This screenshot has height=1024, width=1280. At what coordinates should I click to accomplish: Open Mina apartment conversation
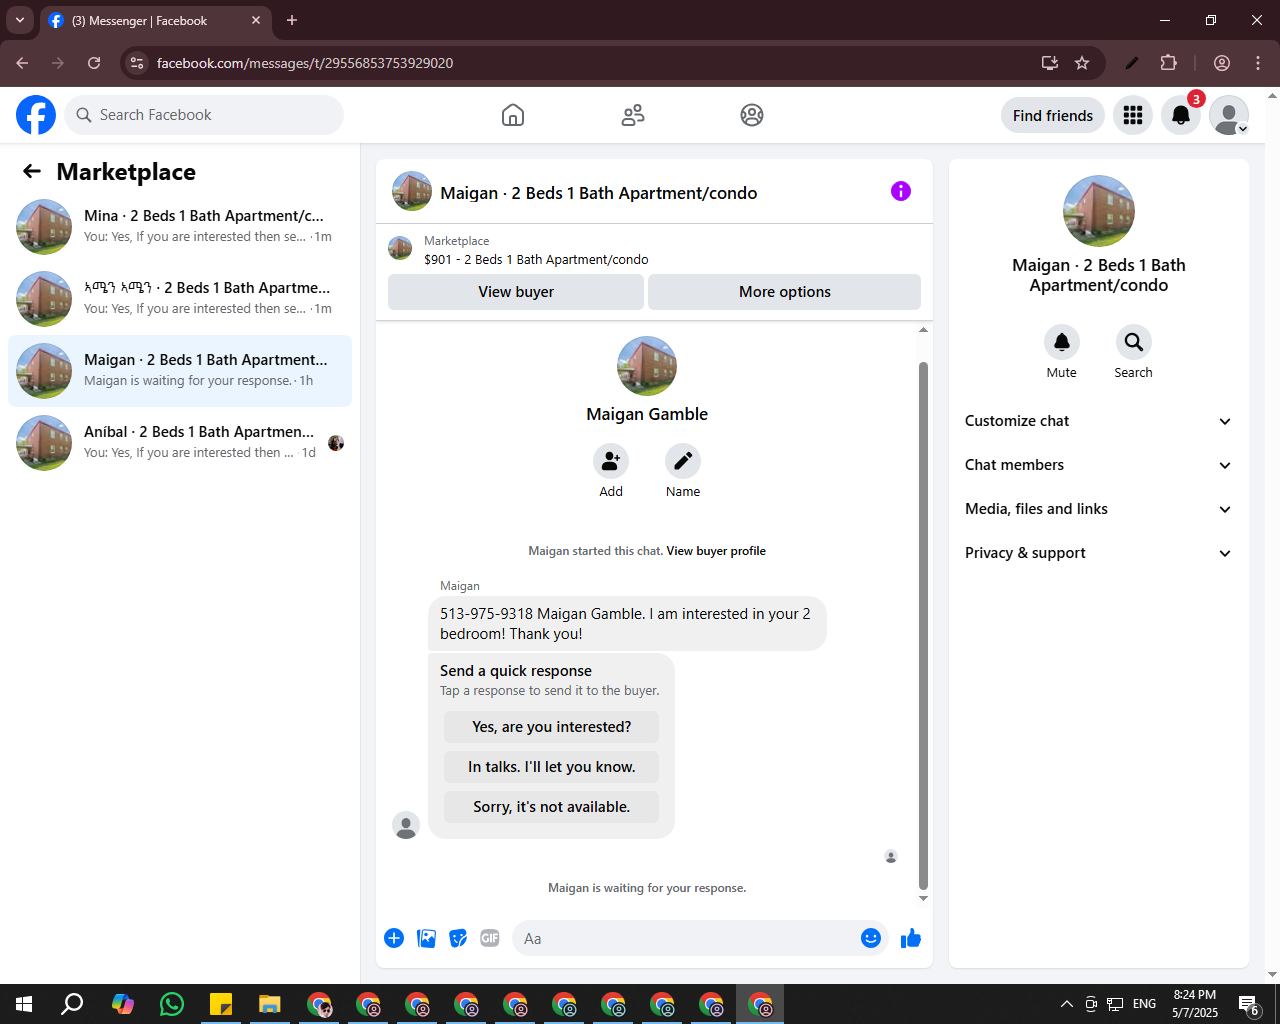[180, 227]
